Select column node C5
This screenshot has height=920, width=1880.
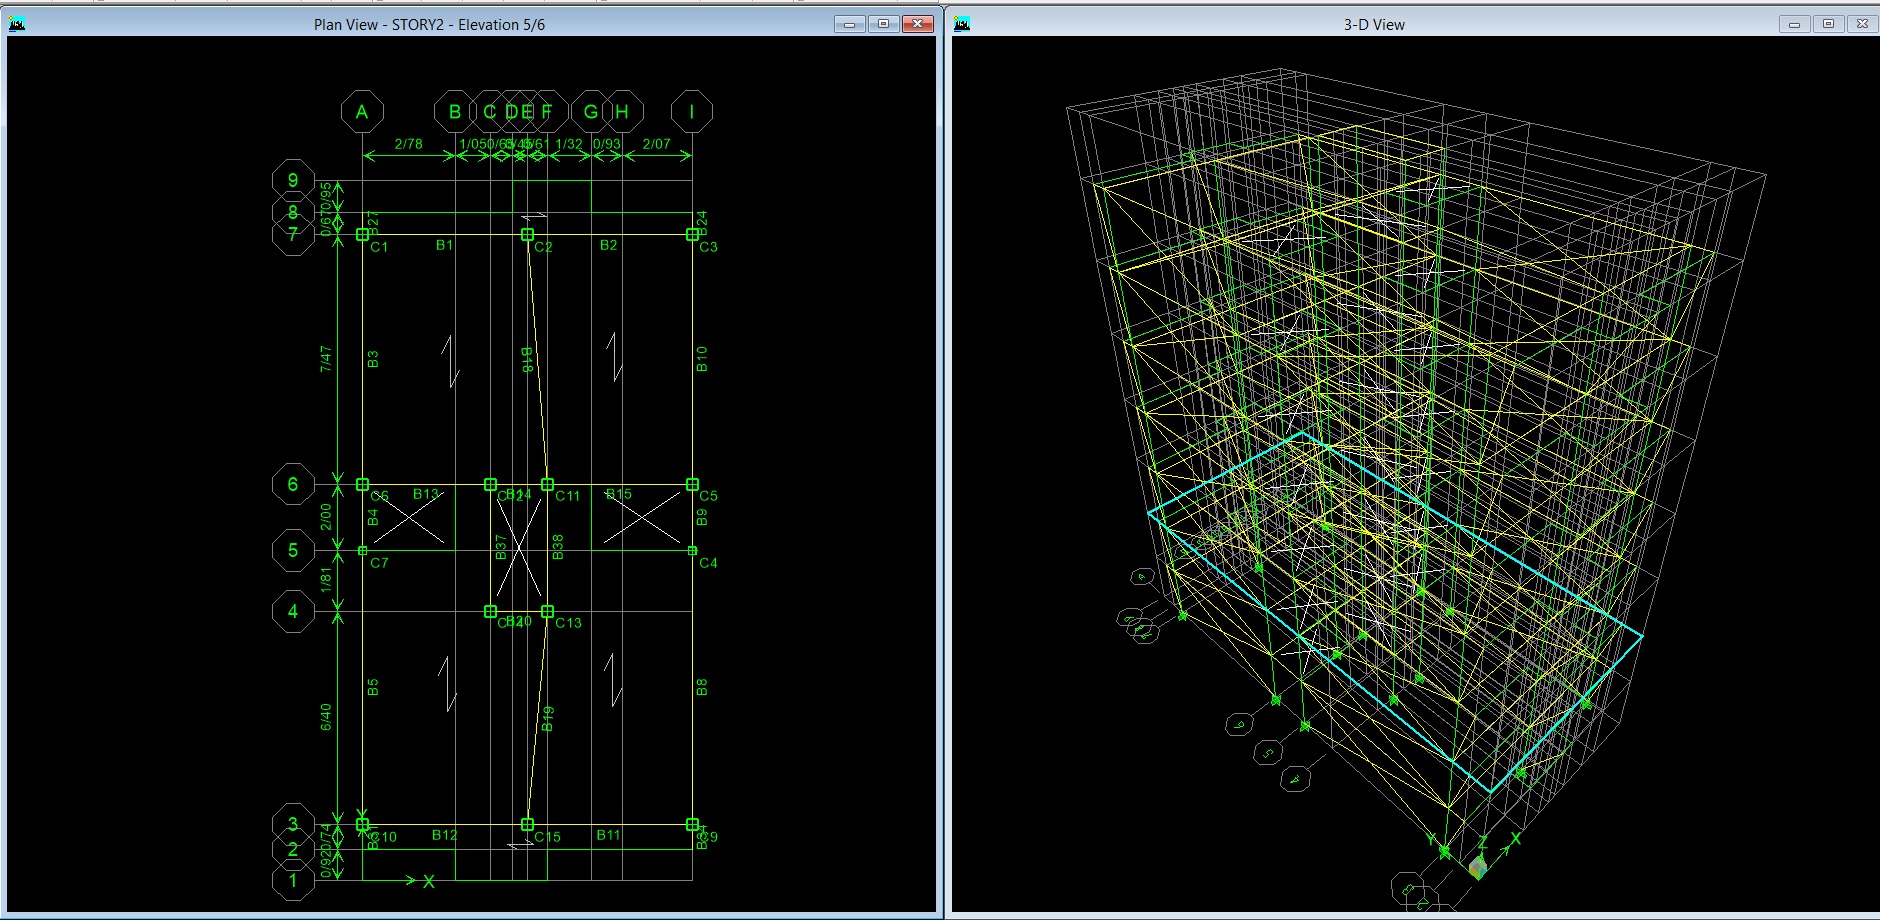click(692, 484)
